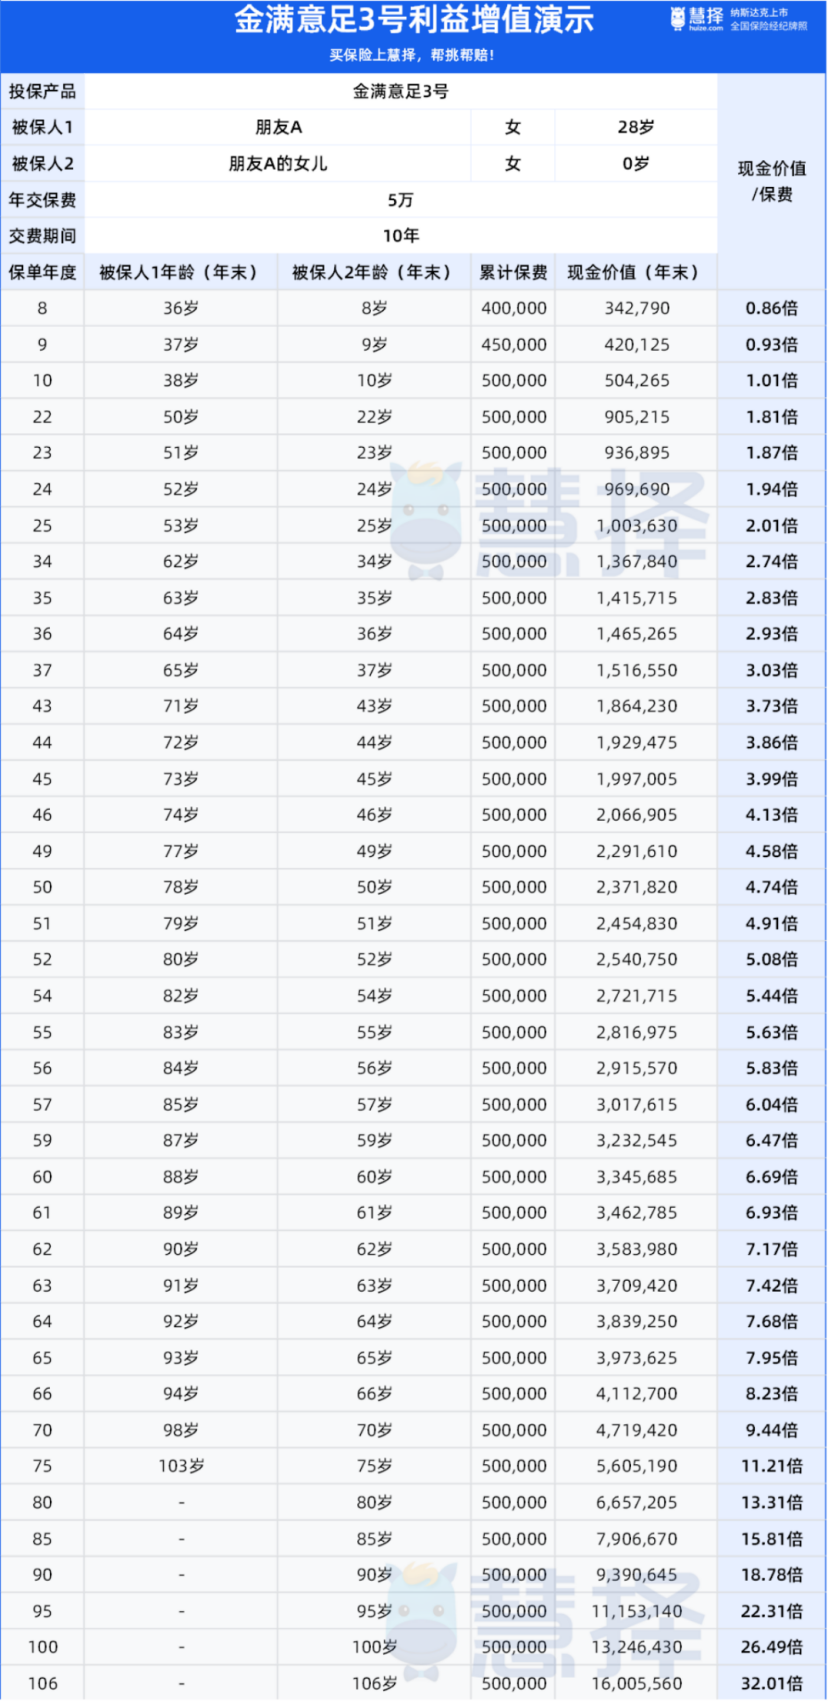Click the 1.01倍 ratio cell

pos(771,381)
